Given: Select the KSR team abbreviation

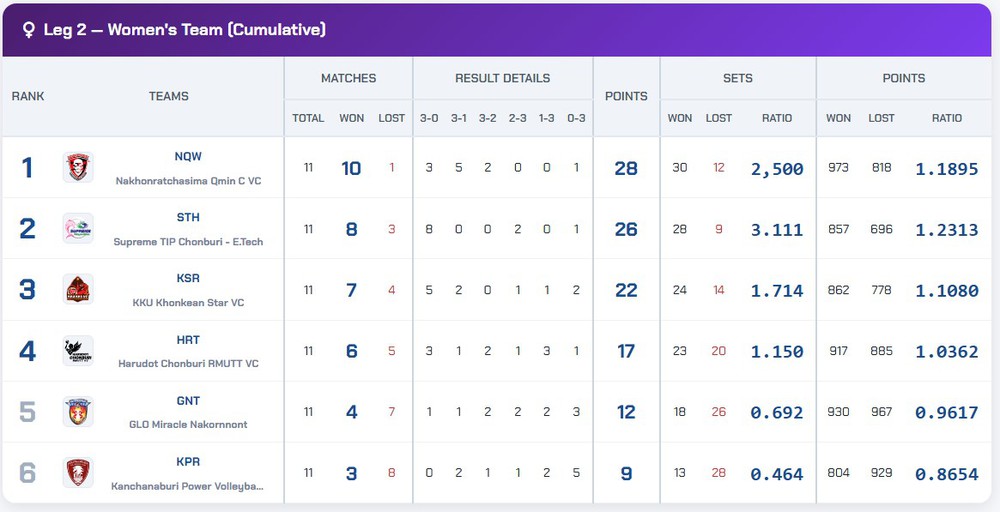Looking at the screenshot, I should [188, 279].
